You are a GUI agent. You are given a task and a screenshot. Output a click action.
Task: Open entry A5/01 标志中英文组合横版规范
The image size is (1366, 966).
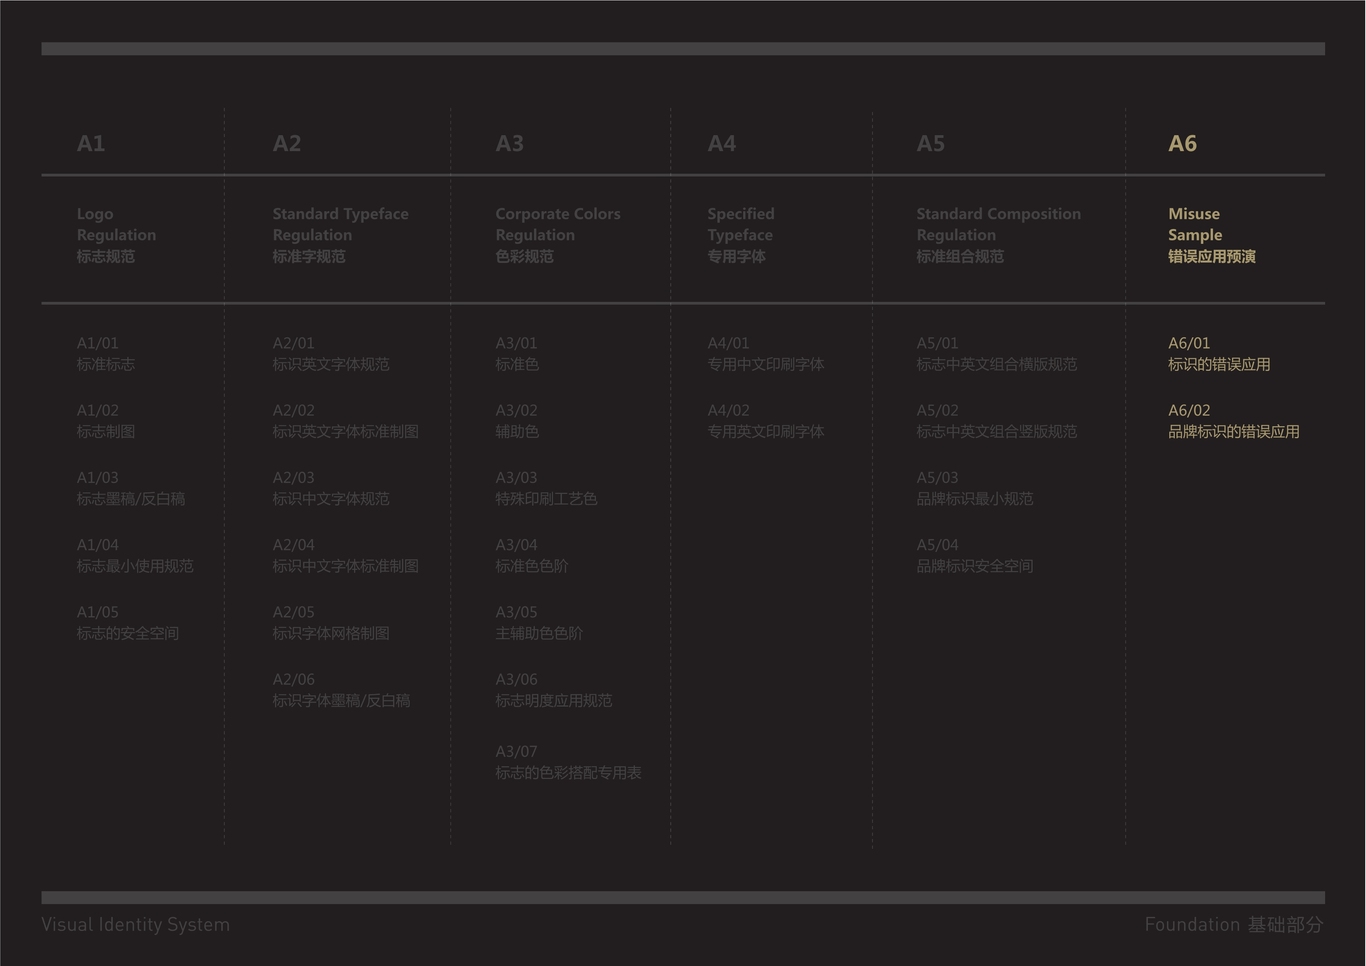(997, 354)
